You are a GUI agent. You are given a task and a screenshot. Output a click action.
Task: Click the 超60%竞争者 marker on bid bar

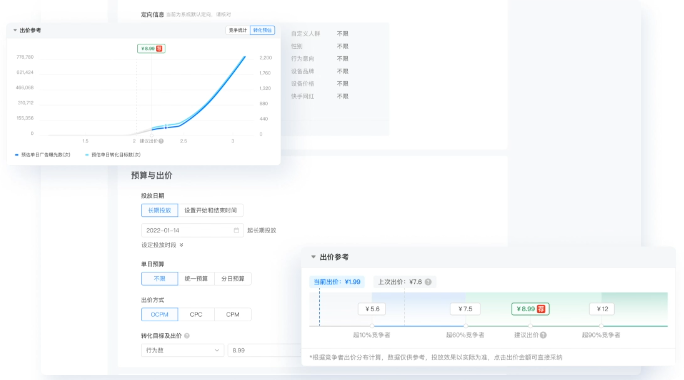465,326
